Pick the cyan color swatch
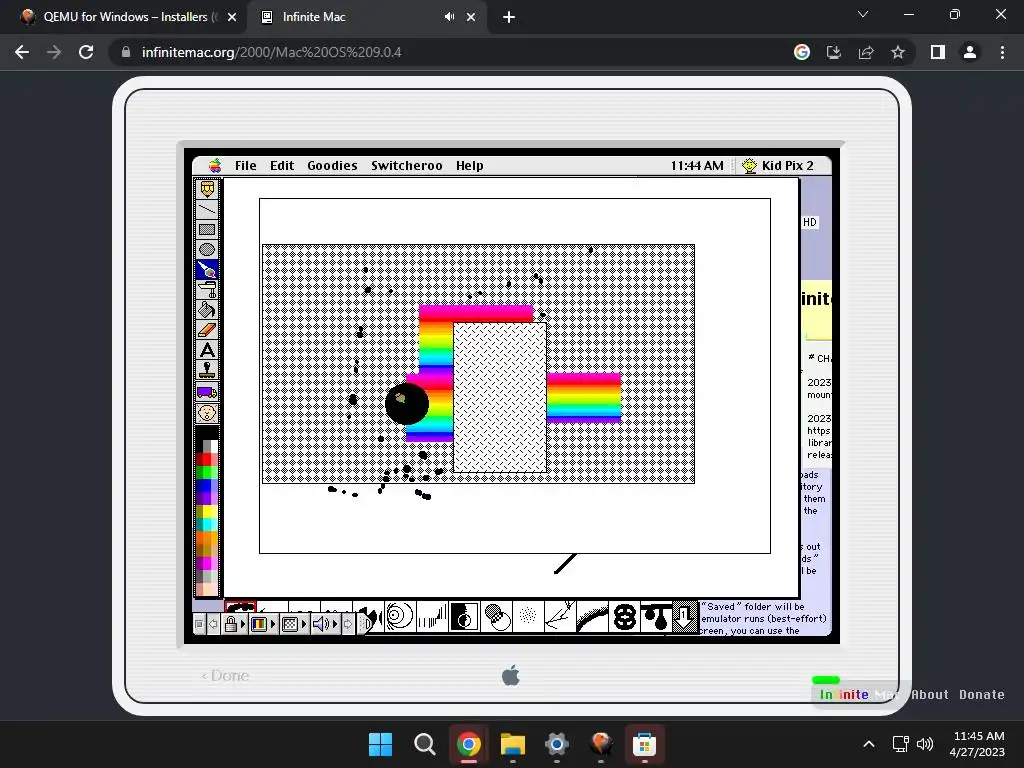This screenshot has width=1024, height=768. [x=207, y=524]
